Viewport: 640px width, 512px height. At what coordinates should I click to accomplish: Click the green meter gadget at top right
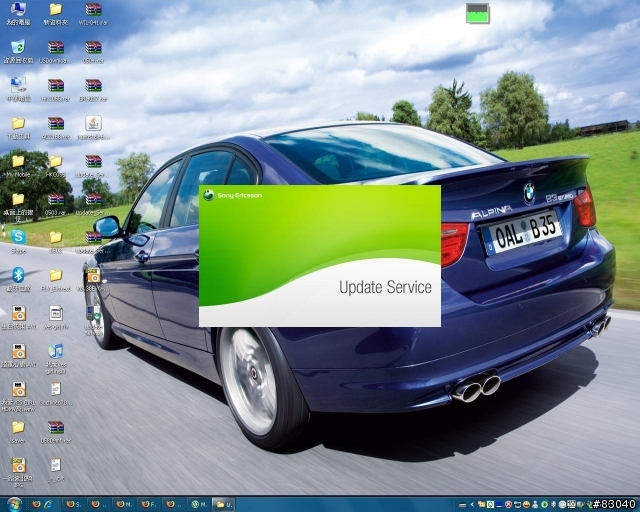click(x=478, y=13)
